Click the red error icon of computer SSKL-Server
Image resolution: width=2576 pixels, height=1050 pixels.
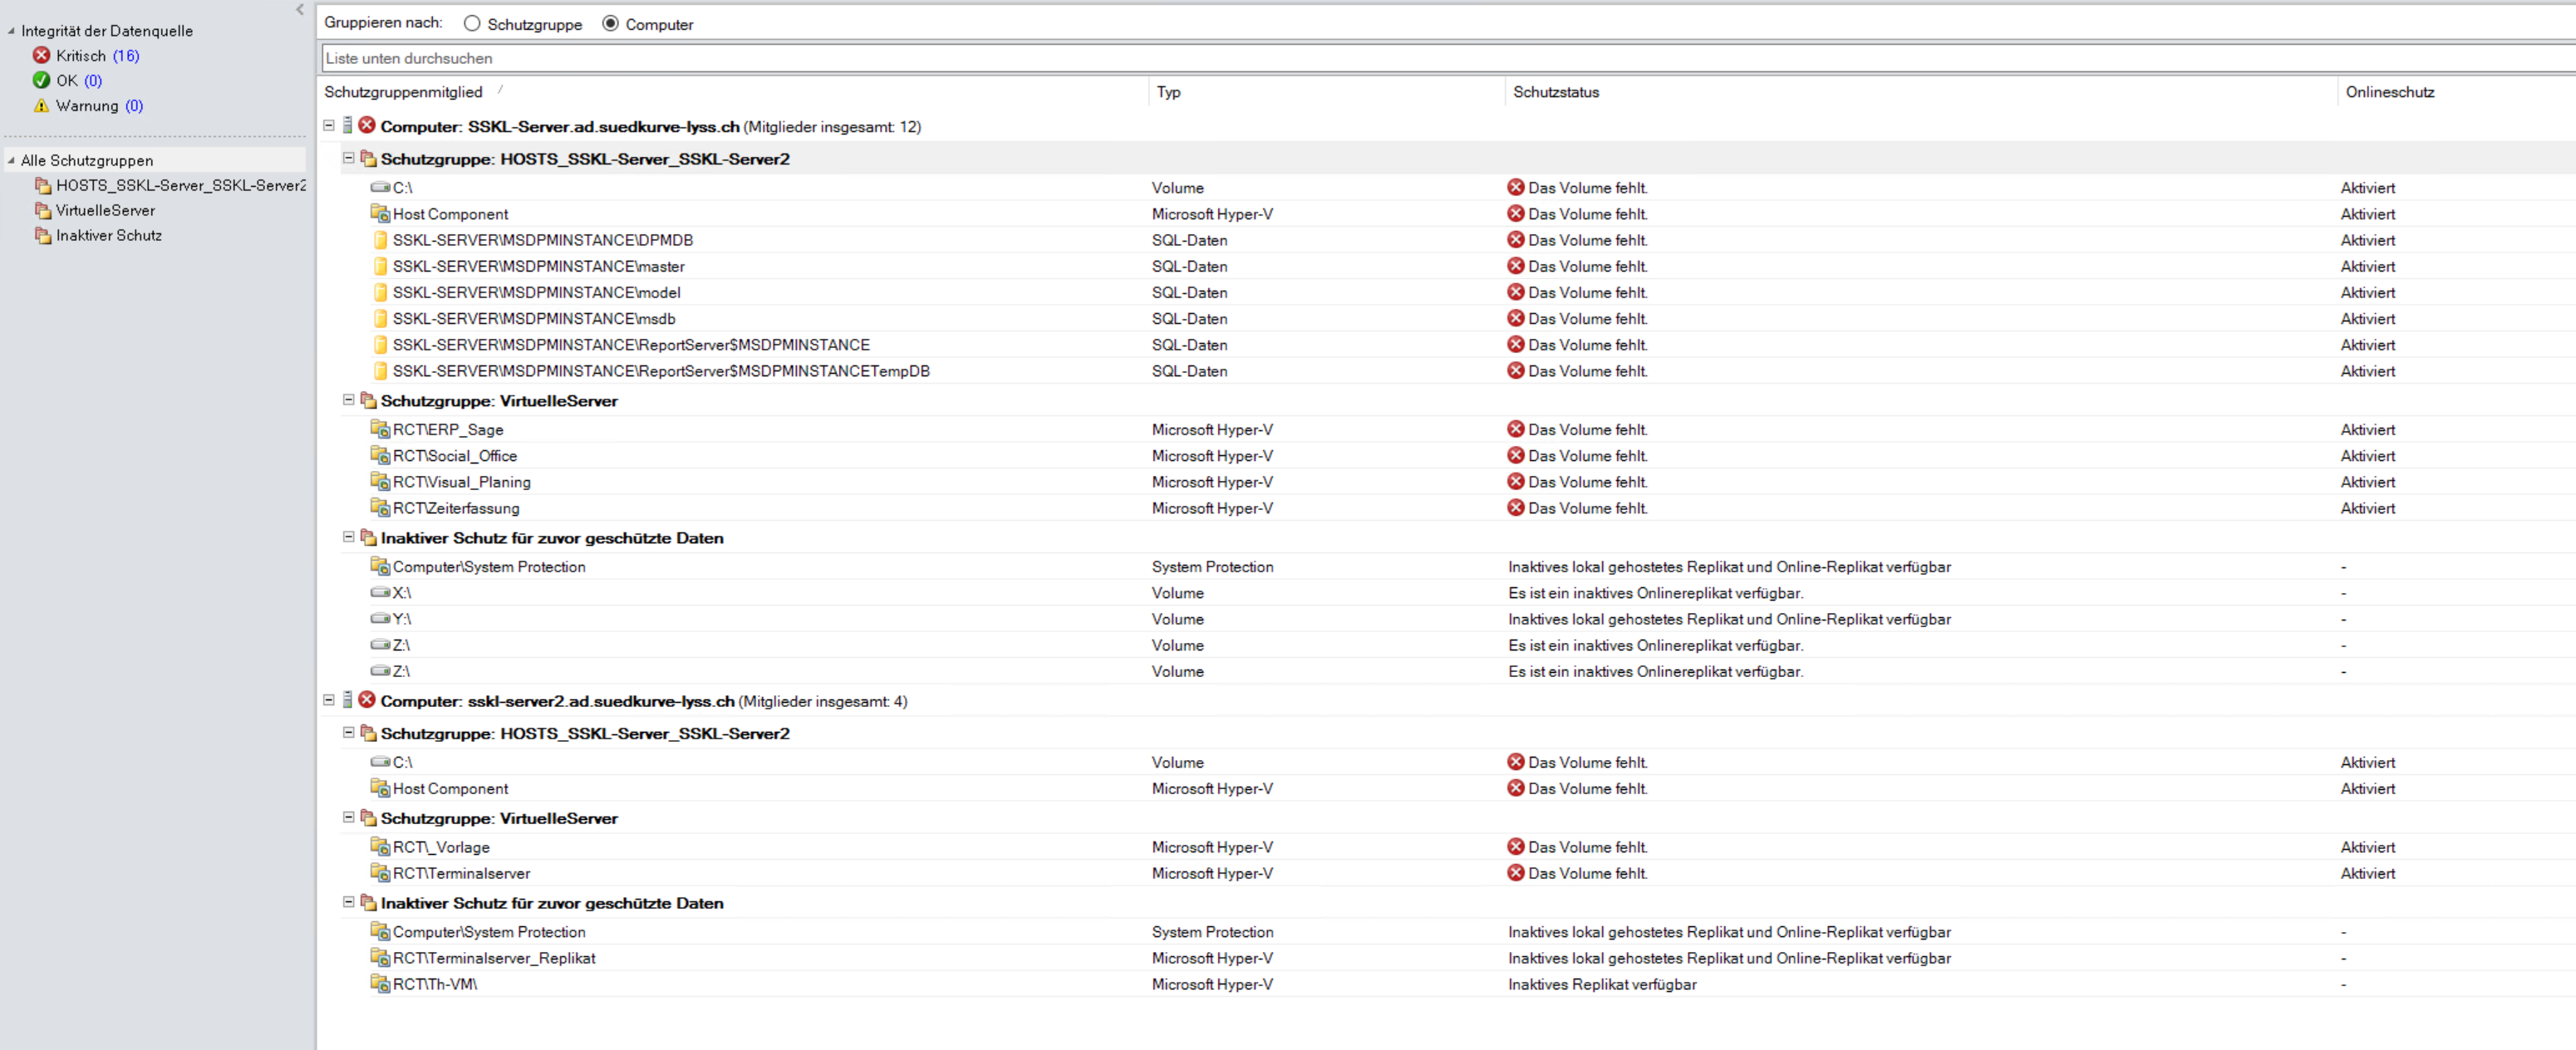(367, 125)
